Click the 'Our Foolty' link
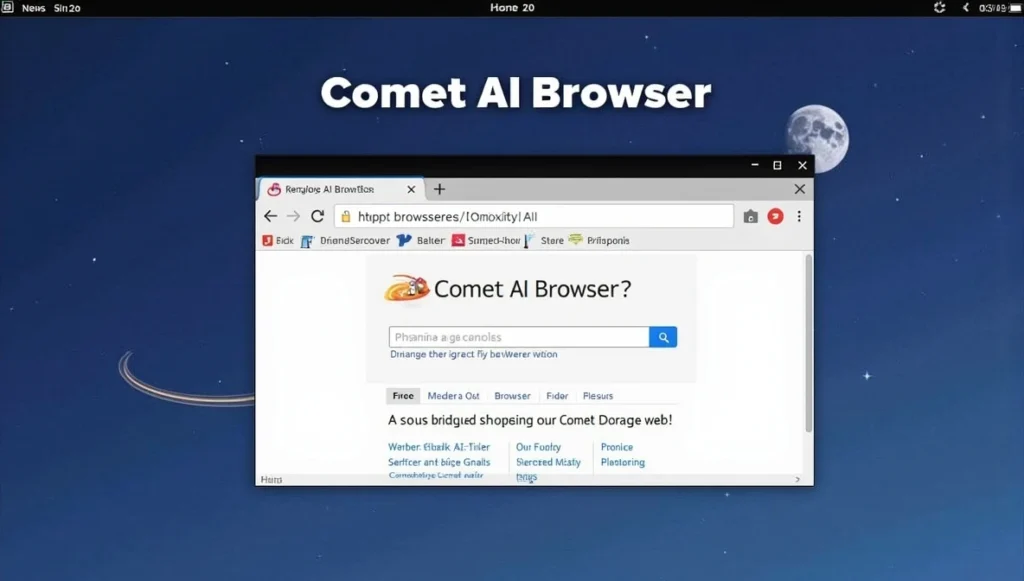This screenshot has width=1024, height=581. [538, 447]
